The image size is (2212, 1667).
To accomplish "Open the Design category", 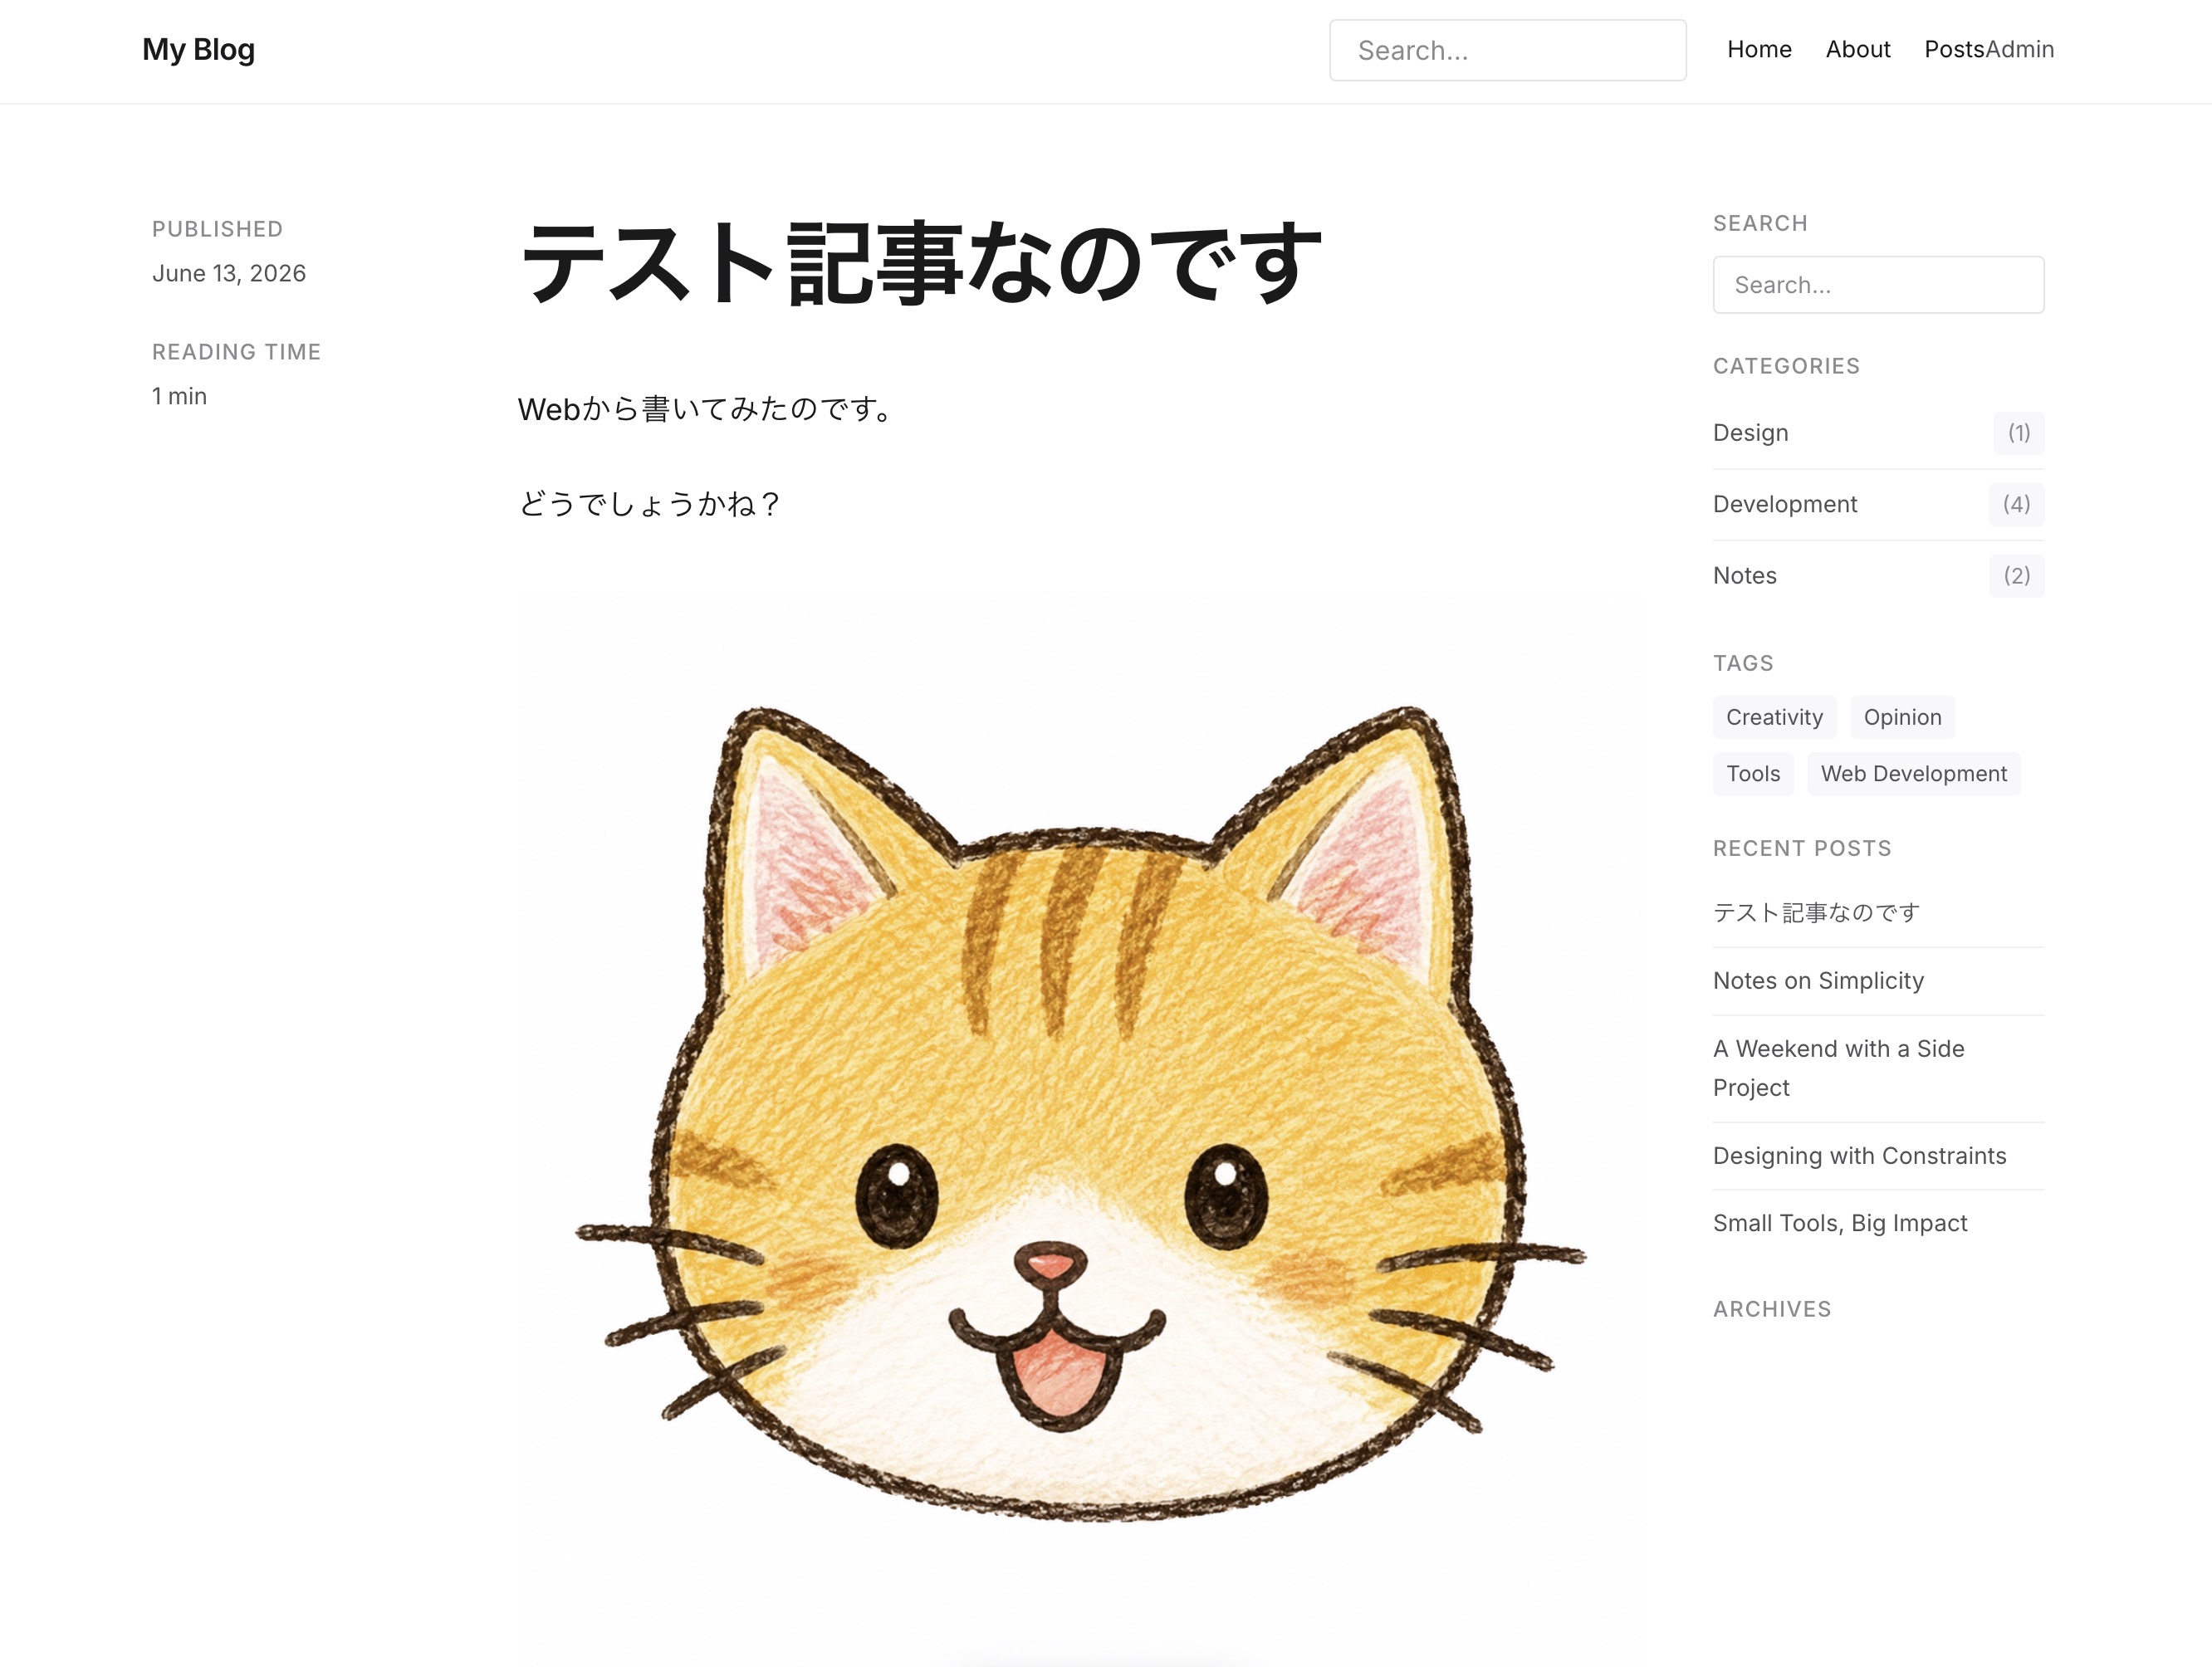I will click(x=1750, y=433).
